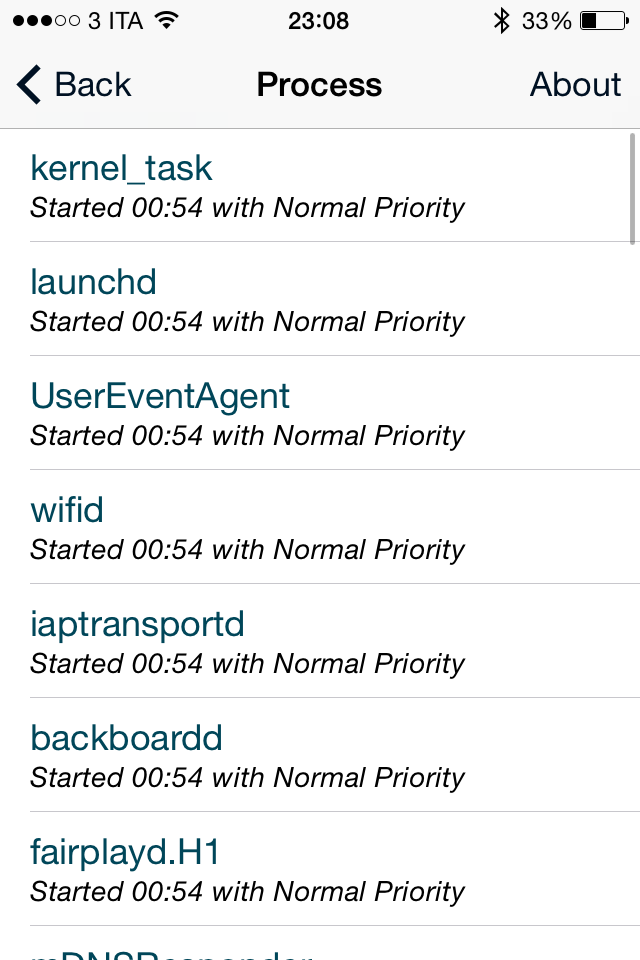
Task: Select the backboardd process entry
Action: pyautogui.click(x=320, y=755)
